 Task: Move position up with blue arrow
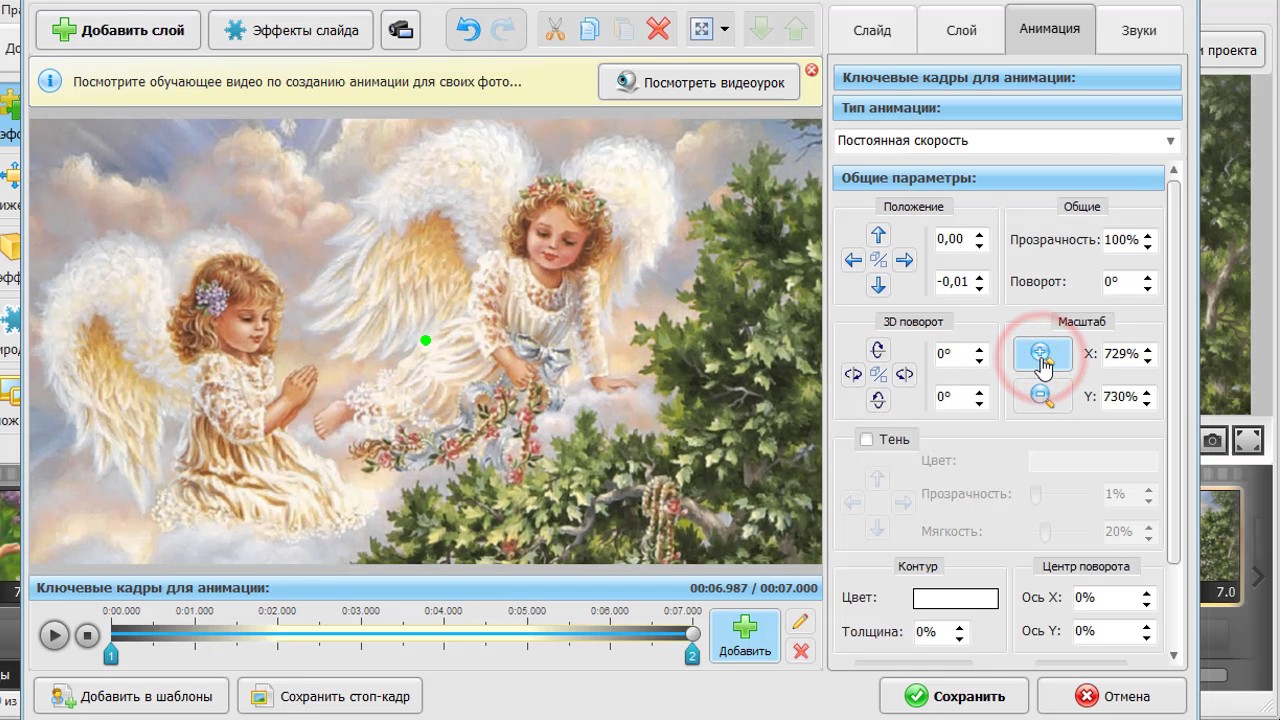pyautogui.click(x=878, y=235)
